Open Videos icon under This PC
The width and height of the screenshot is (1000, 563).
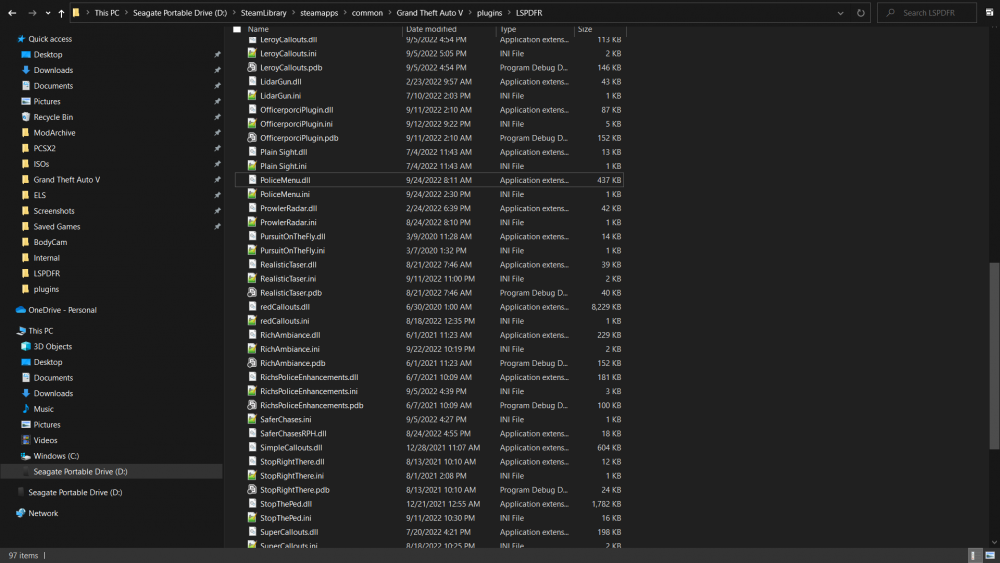click(x=26, y=440)
